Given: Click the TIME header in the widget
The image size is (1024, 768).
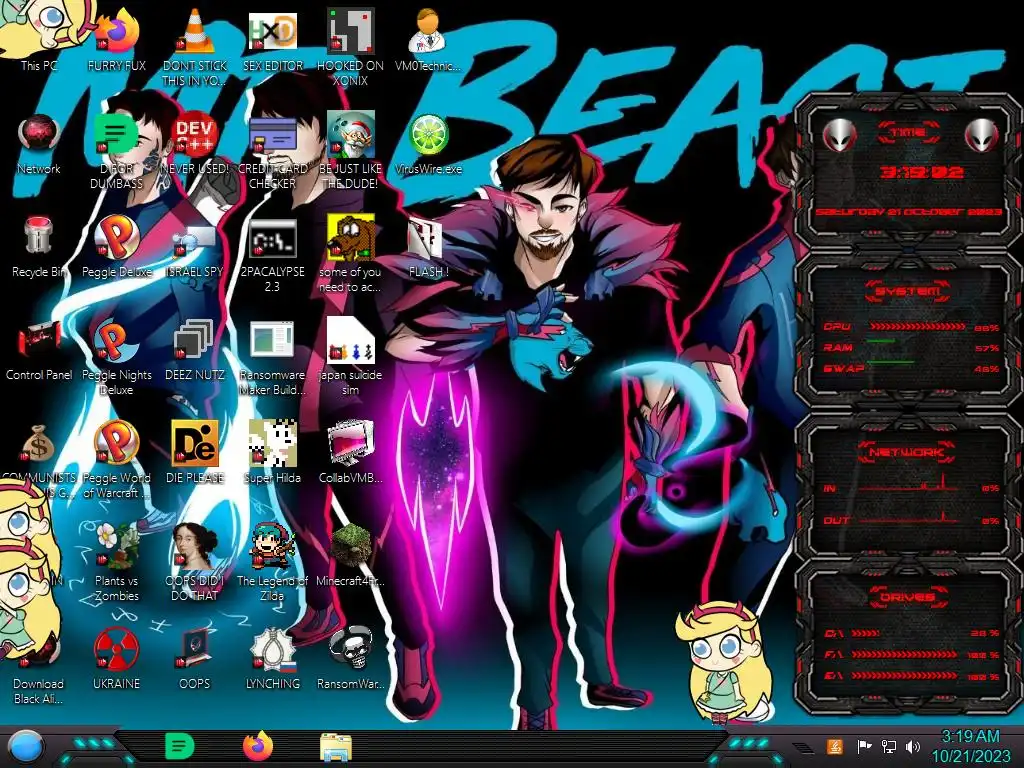Looking at the screenshot, I should (x=908, y=133).
